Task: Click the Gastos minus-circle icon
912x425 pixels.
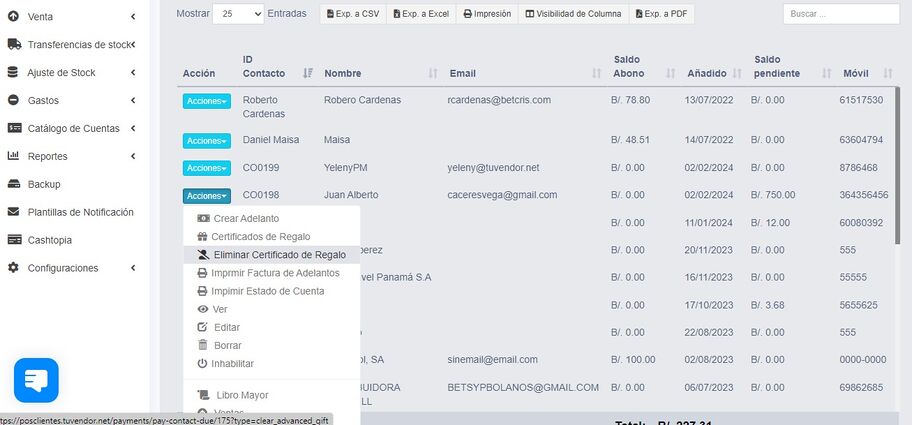Action: [13, 101]
